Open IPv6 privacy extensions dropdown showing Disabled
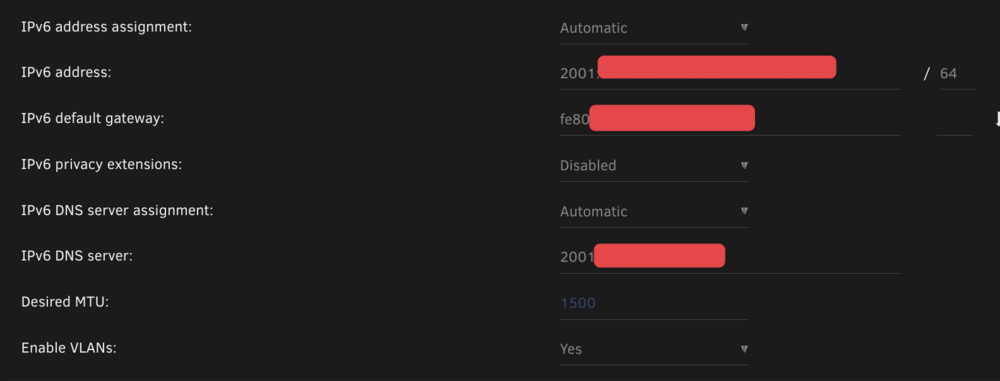1000x381 pixels. click(654, 165)
